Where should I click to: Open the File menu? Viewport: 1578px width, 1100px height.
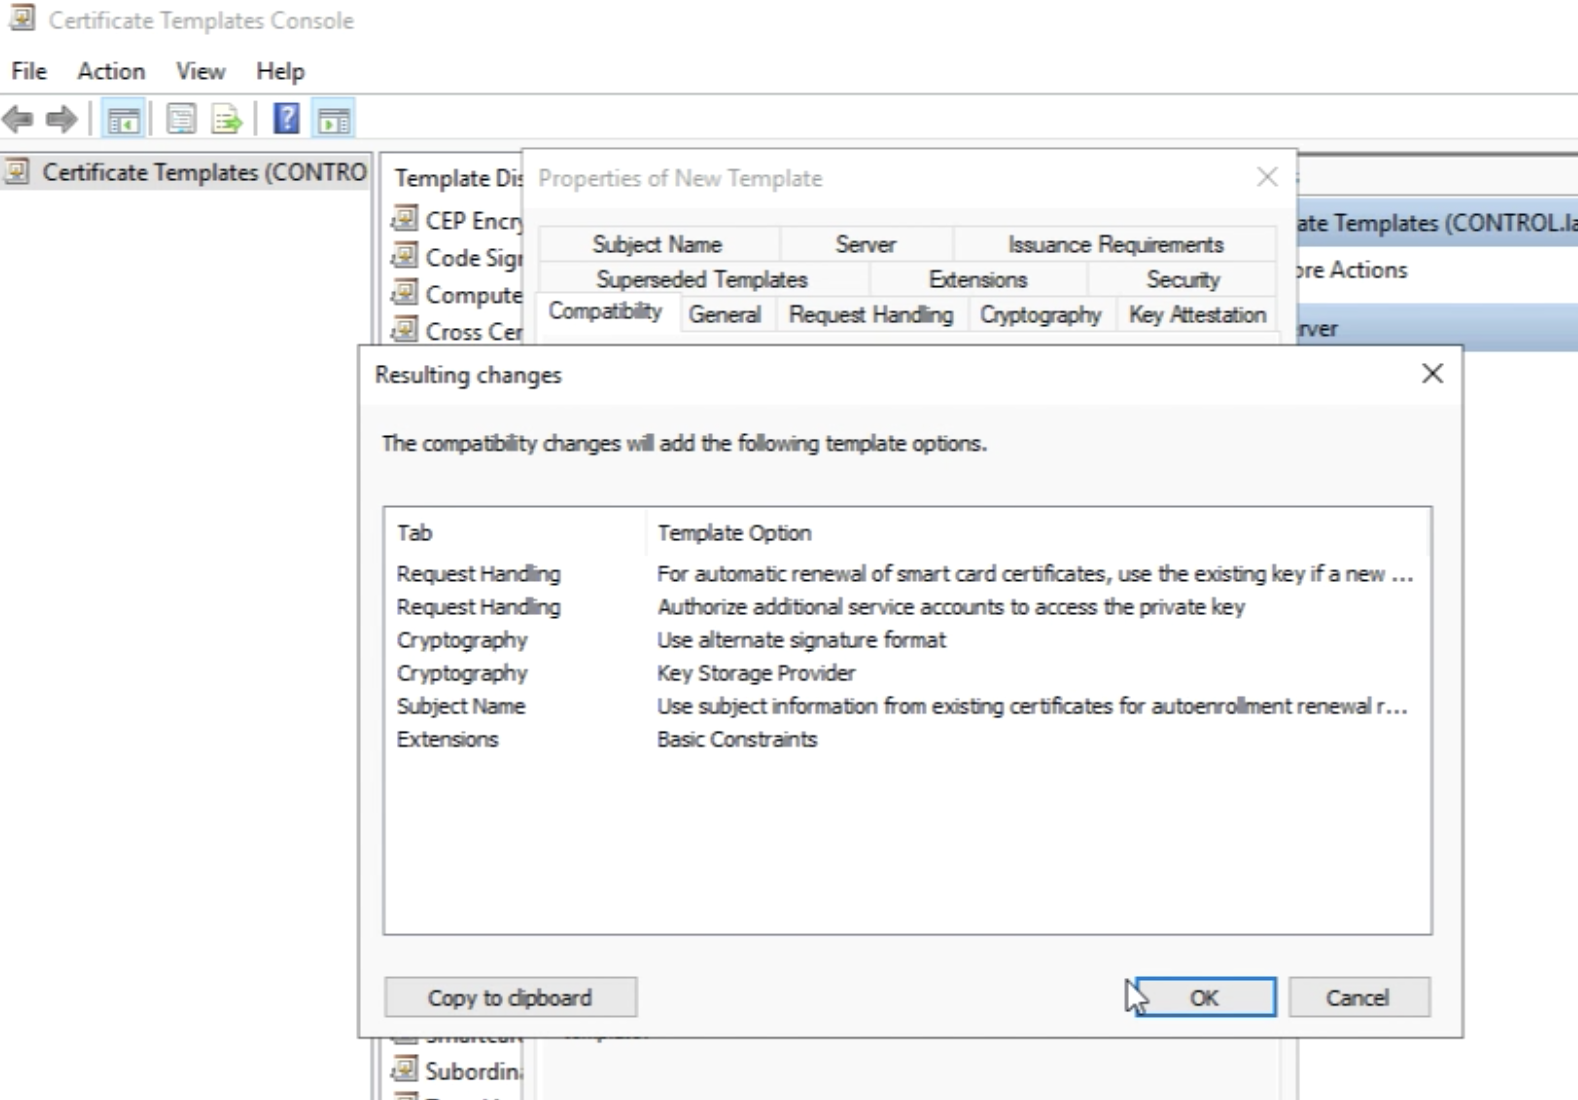coord(29,71)
